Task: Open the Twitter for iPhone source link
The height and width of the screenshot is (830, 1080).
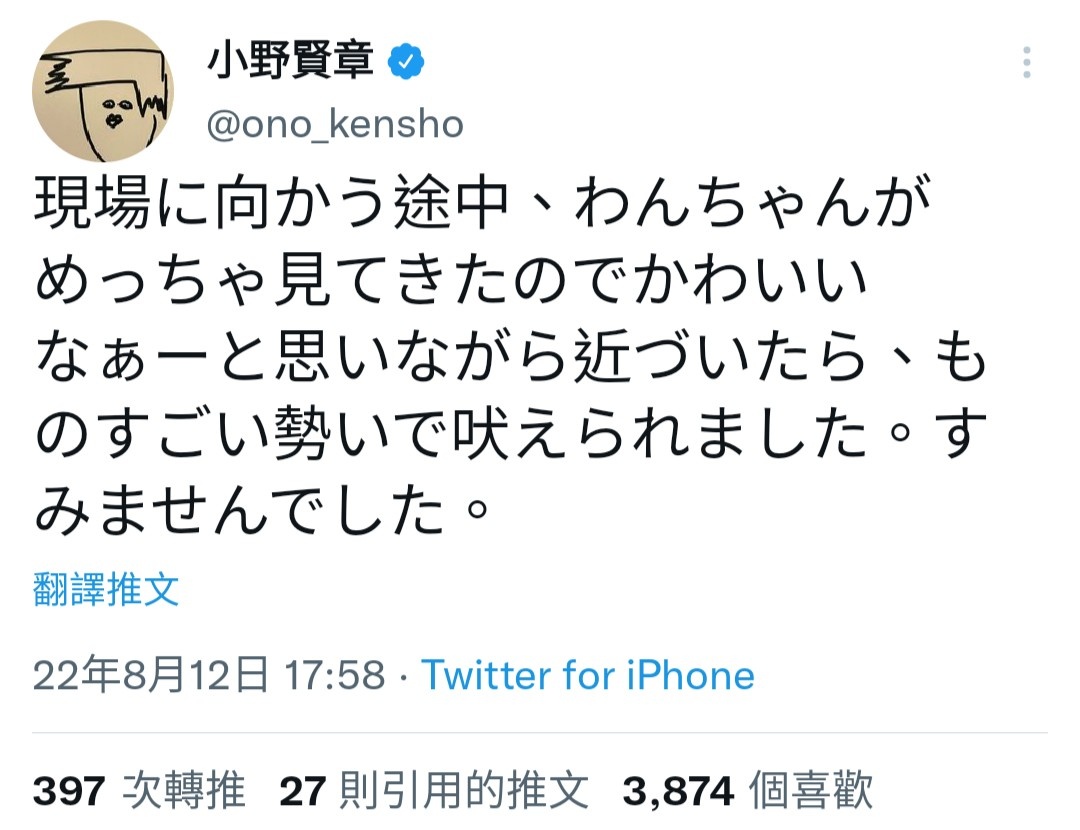Action: click(588, 675)
